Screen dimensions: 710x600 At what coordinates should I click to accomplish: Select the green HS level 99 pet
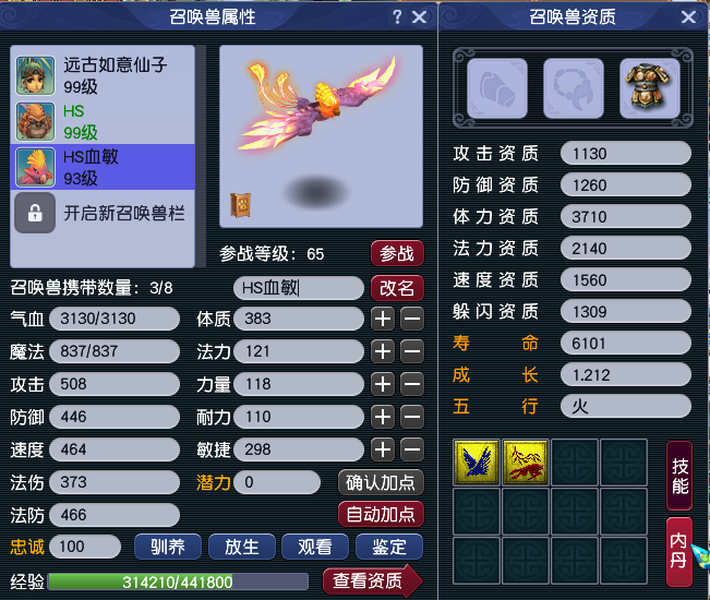[x=103, y=121]
